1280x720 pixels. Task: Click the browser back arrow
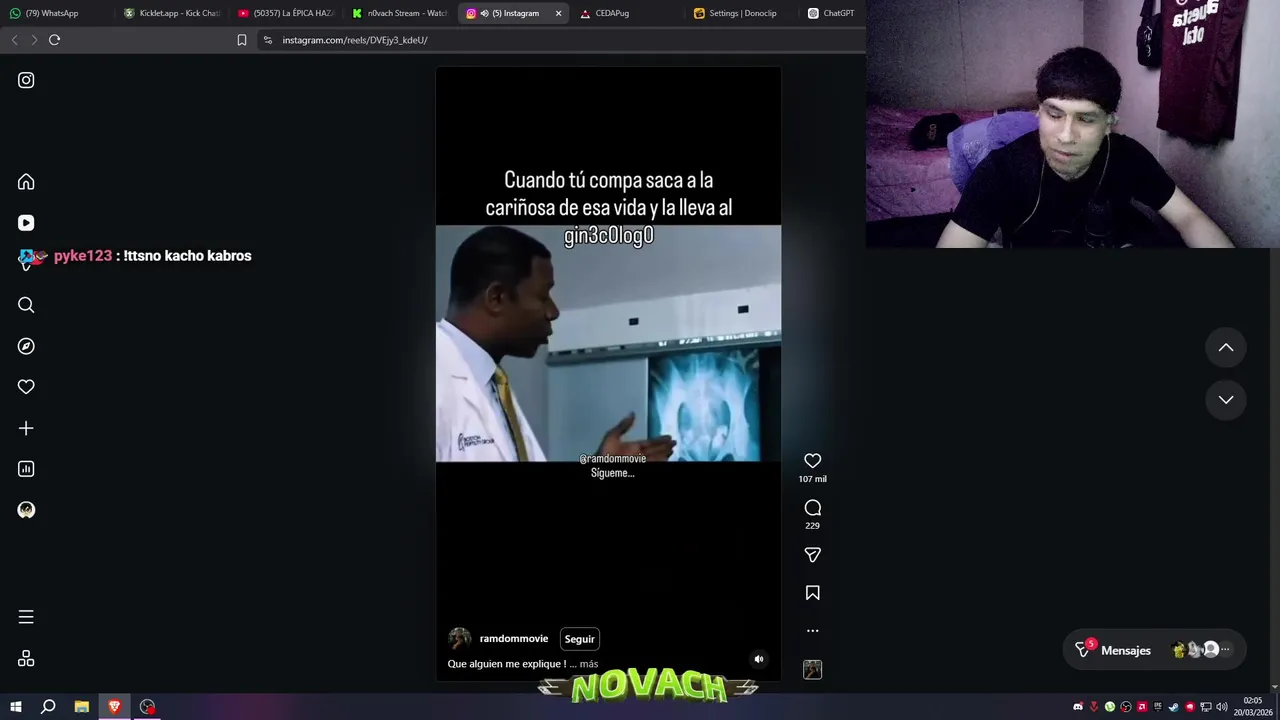[x=14, y=40]
